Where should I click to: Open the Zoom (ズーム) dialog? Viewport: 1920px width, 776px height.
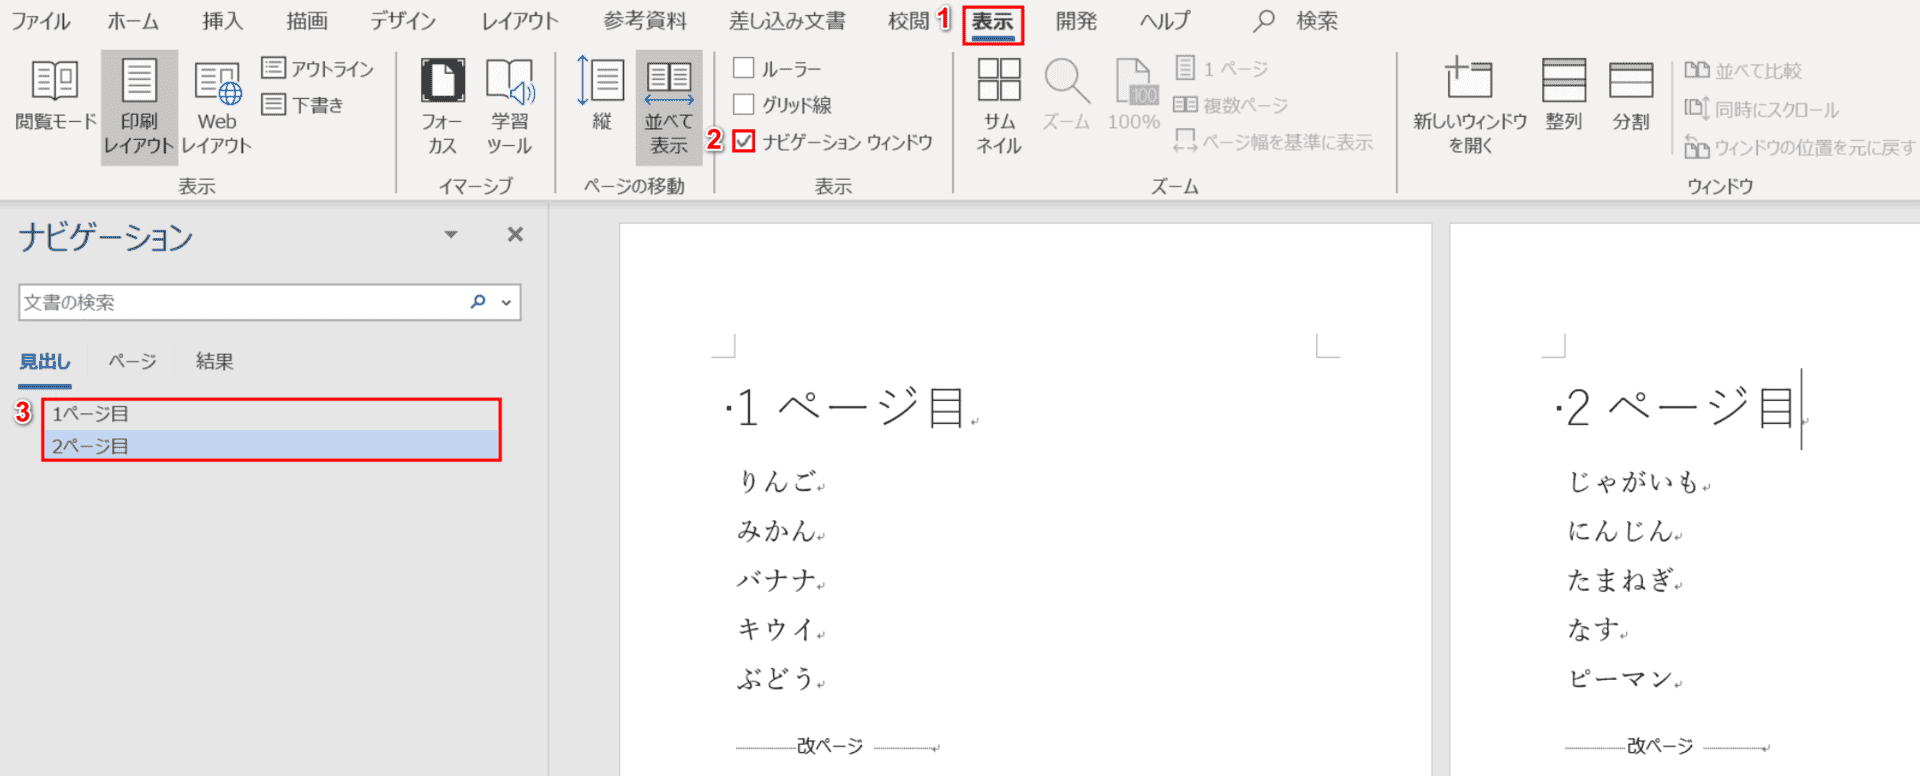1066,95
